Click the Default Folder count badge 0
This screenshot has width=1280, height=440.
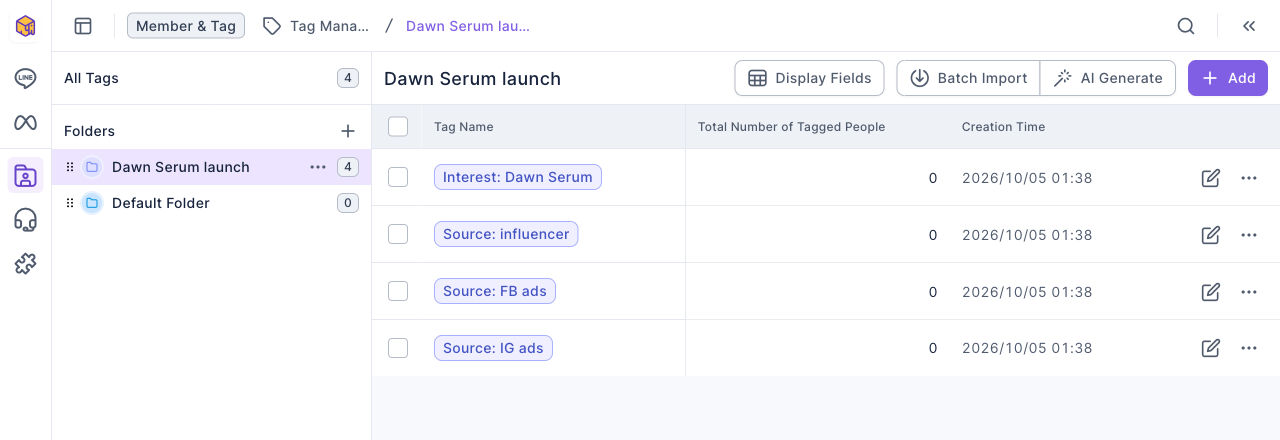click(x=348, y=203)
